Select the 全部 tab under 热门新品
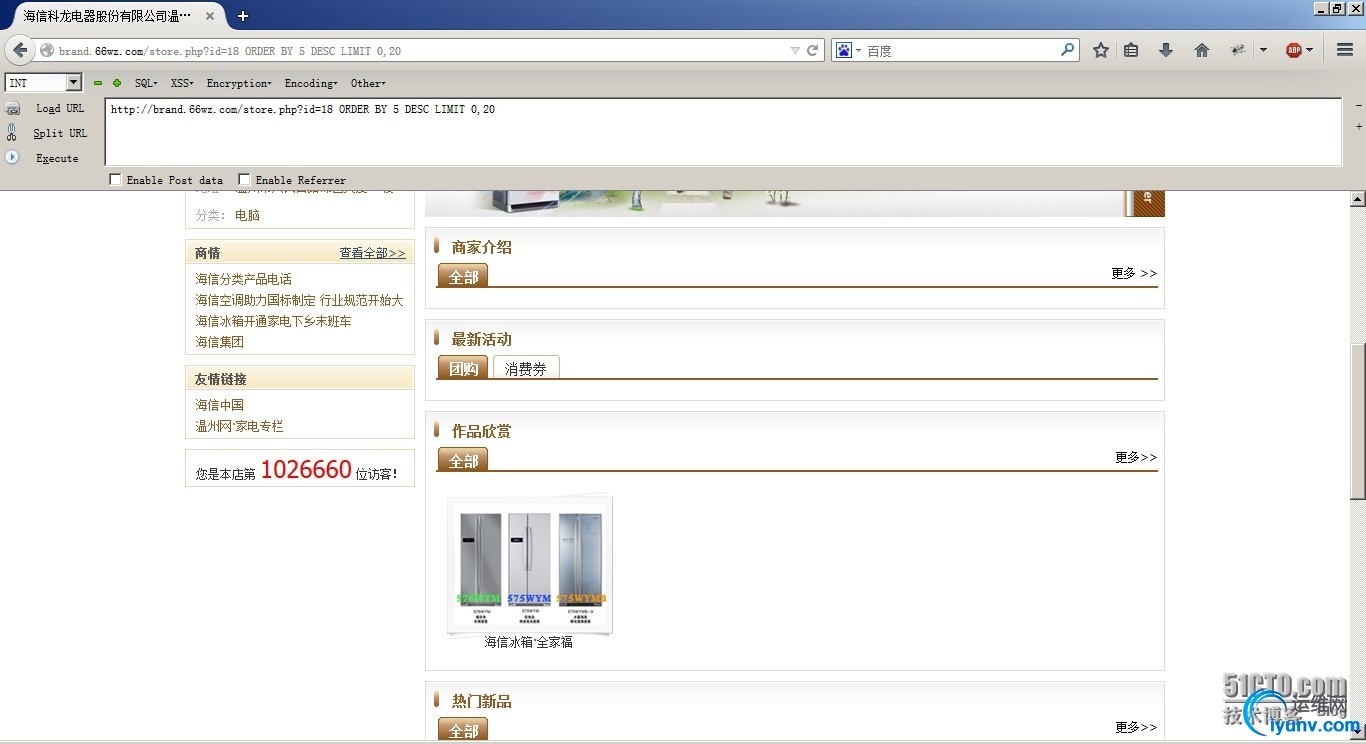This screenshot has height=744, width=1366. click(463, 730)
